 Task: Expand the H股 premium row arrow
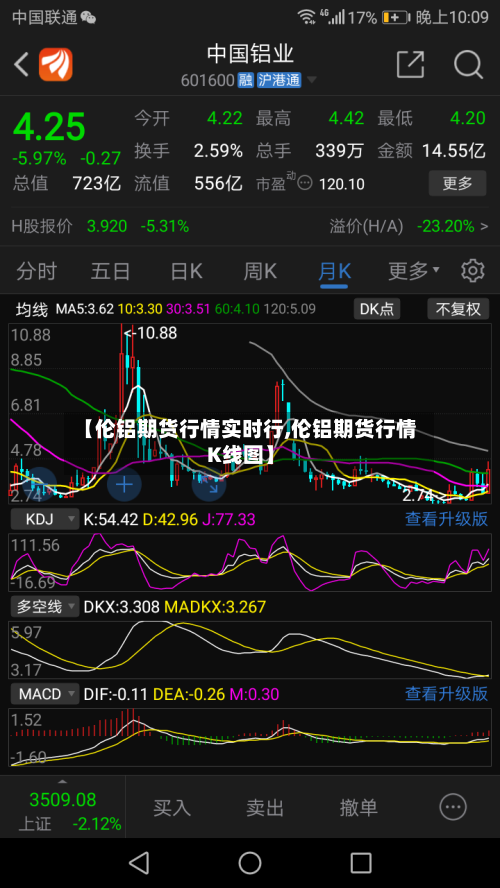484,227
